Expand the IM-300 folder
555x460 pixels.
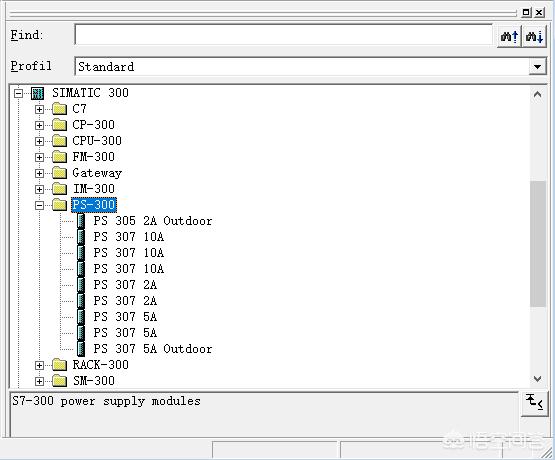(x=39, y=189)
